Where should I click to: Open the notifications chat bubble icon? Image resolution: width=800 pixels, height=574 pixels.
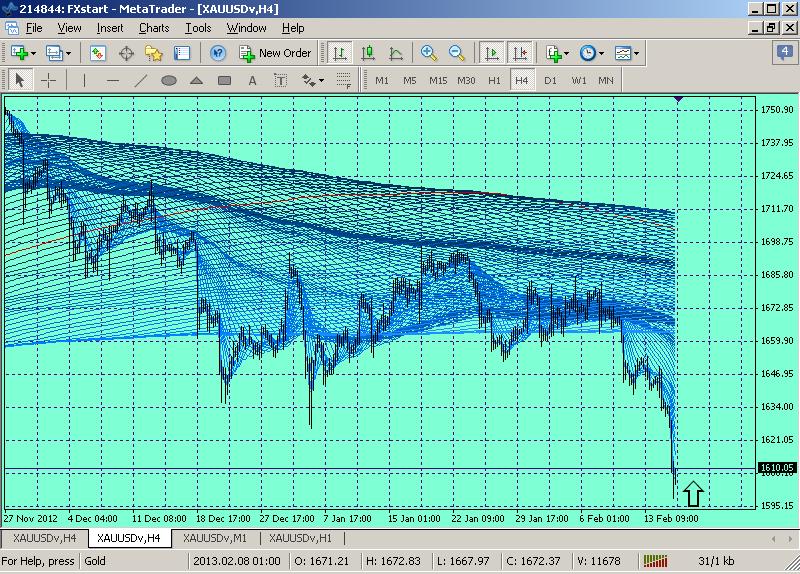click(783, 53)
